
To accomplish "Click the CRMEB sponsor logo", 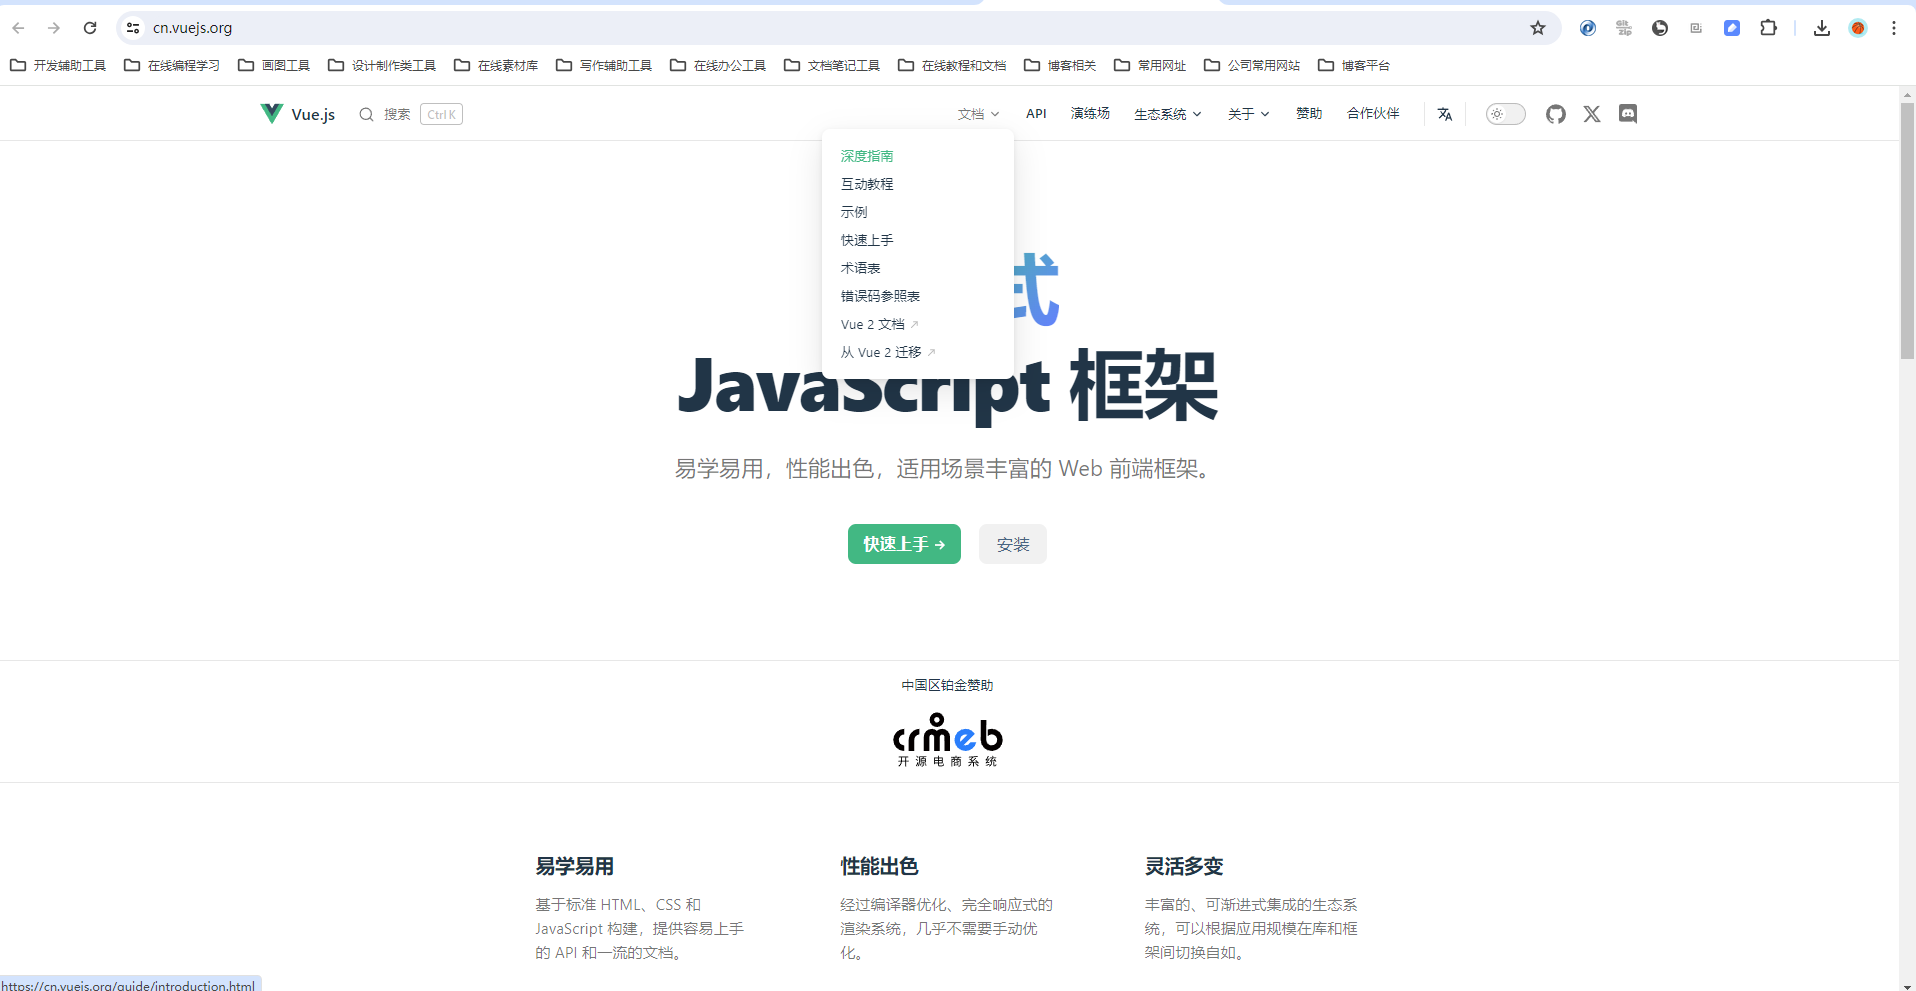I will click(x=947, y=740).
